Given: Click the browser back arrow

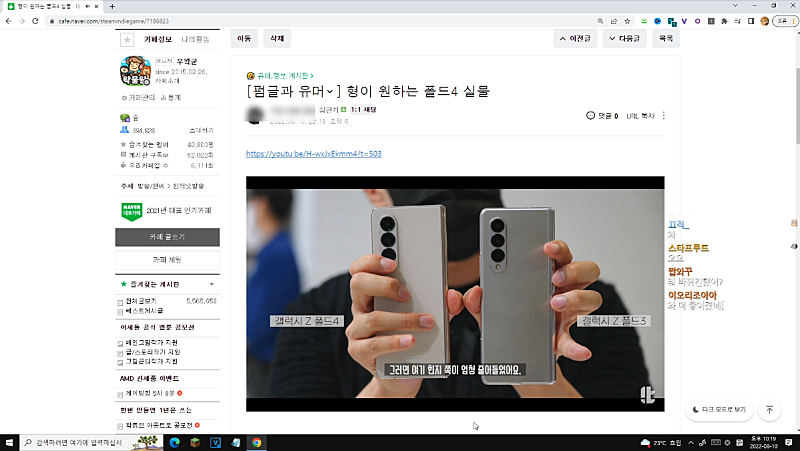Looking at the screenshot, I should [8, 21].
